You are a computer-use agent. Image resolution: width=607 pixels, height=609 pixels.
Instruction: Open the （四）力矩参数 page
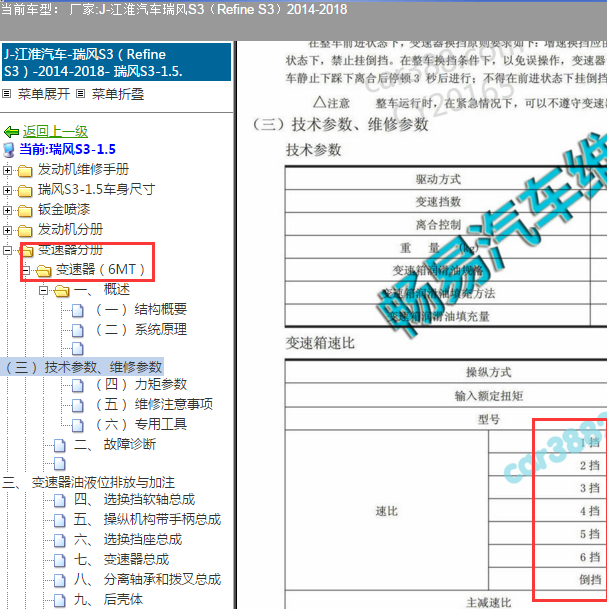pos(141,385)
